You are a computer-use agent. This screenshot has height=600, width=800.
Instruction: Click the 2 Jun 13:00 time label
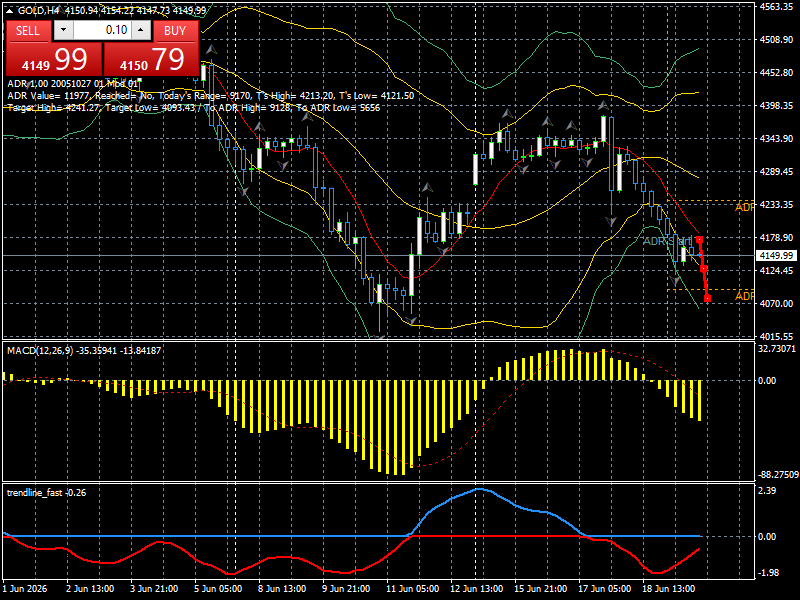(90, 589)
